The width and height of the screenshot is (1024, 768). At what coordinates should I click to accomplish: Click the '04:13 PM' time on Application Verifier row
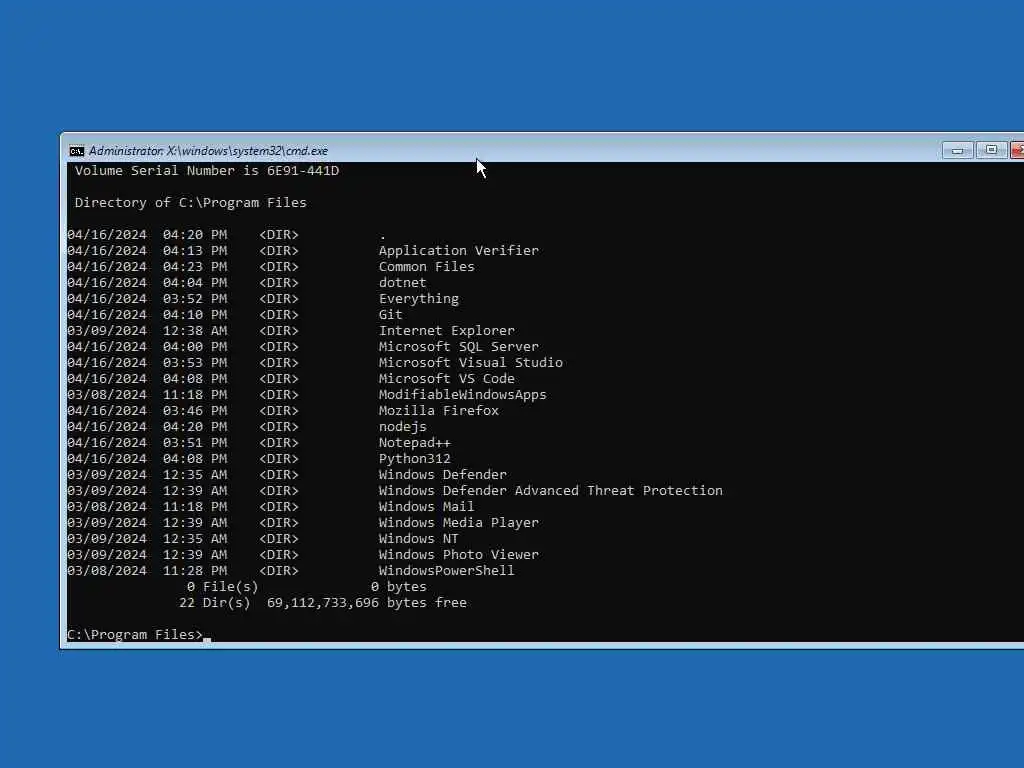point(195,251)
